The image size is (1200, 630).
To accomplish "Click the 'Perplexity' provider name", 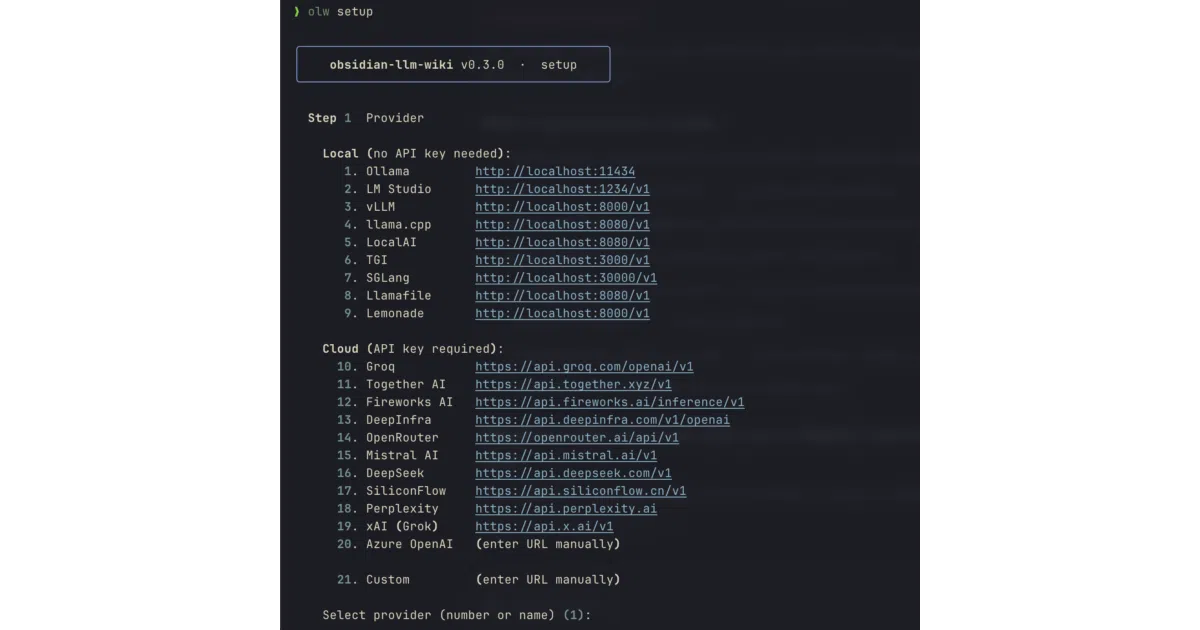I will (x=402, y=509).
